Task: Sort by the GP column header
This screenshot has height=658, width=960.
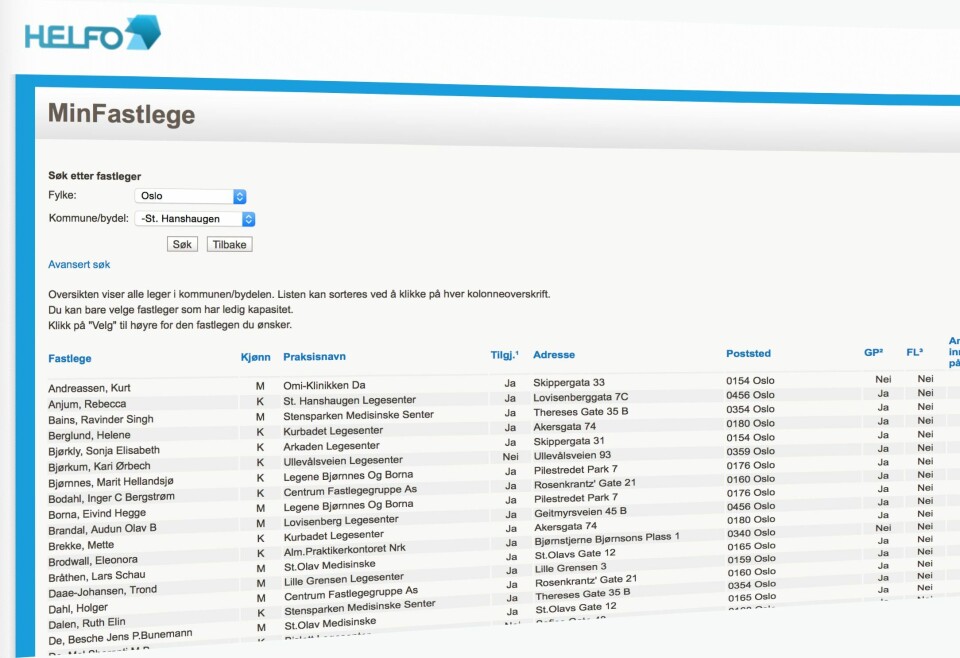Action: click(x=873, y=352)
